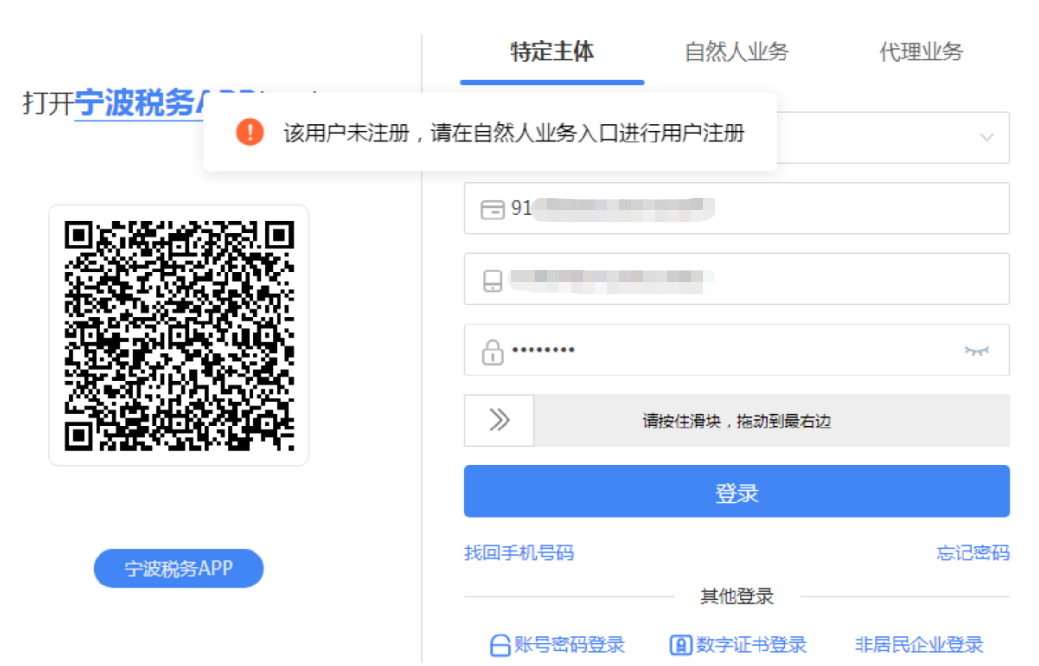Click the certificate icon beside 数字证书登录
Image resolution: width=1039 pixels, height=666 pixels.
[x=681, y=645]
